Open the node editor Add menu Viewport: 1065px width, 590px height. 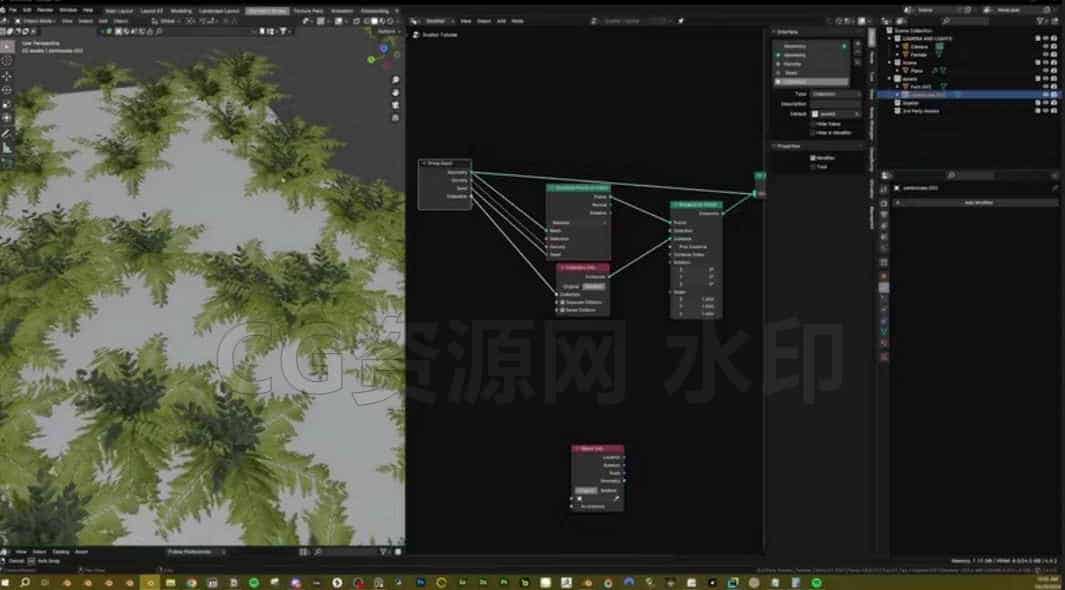click(x=501, y=21)
